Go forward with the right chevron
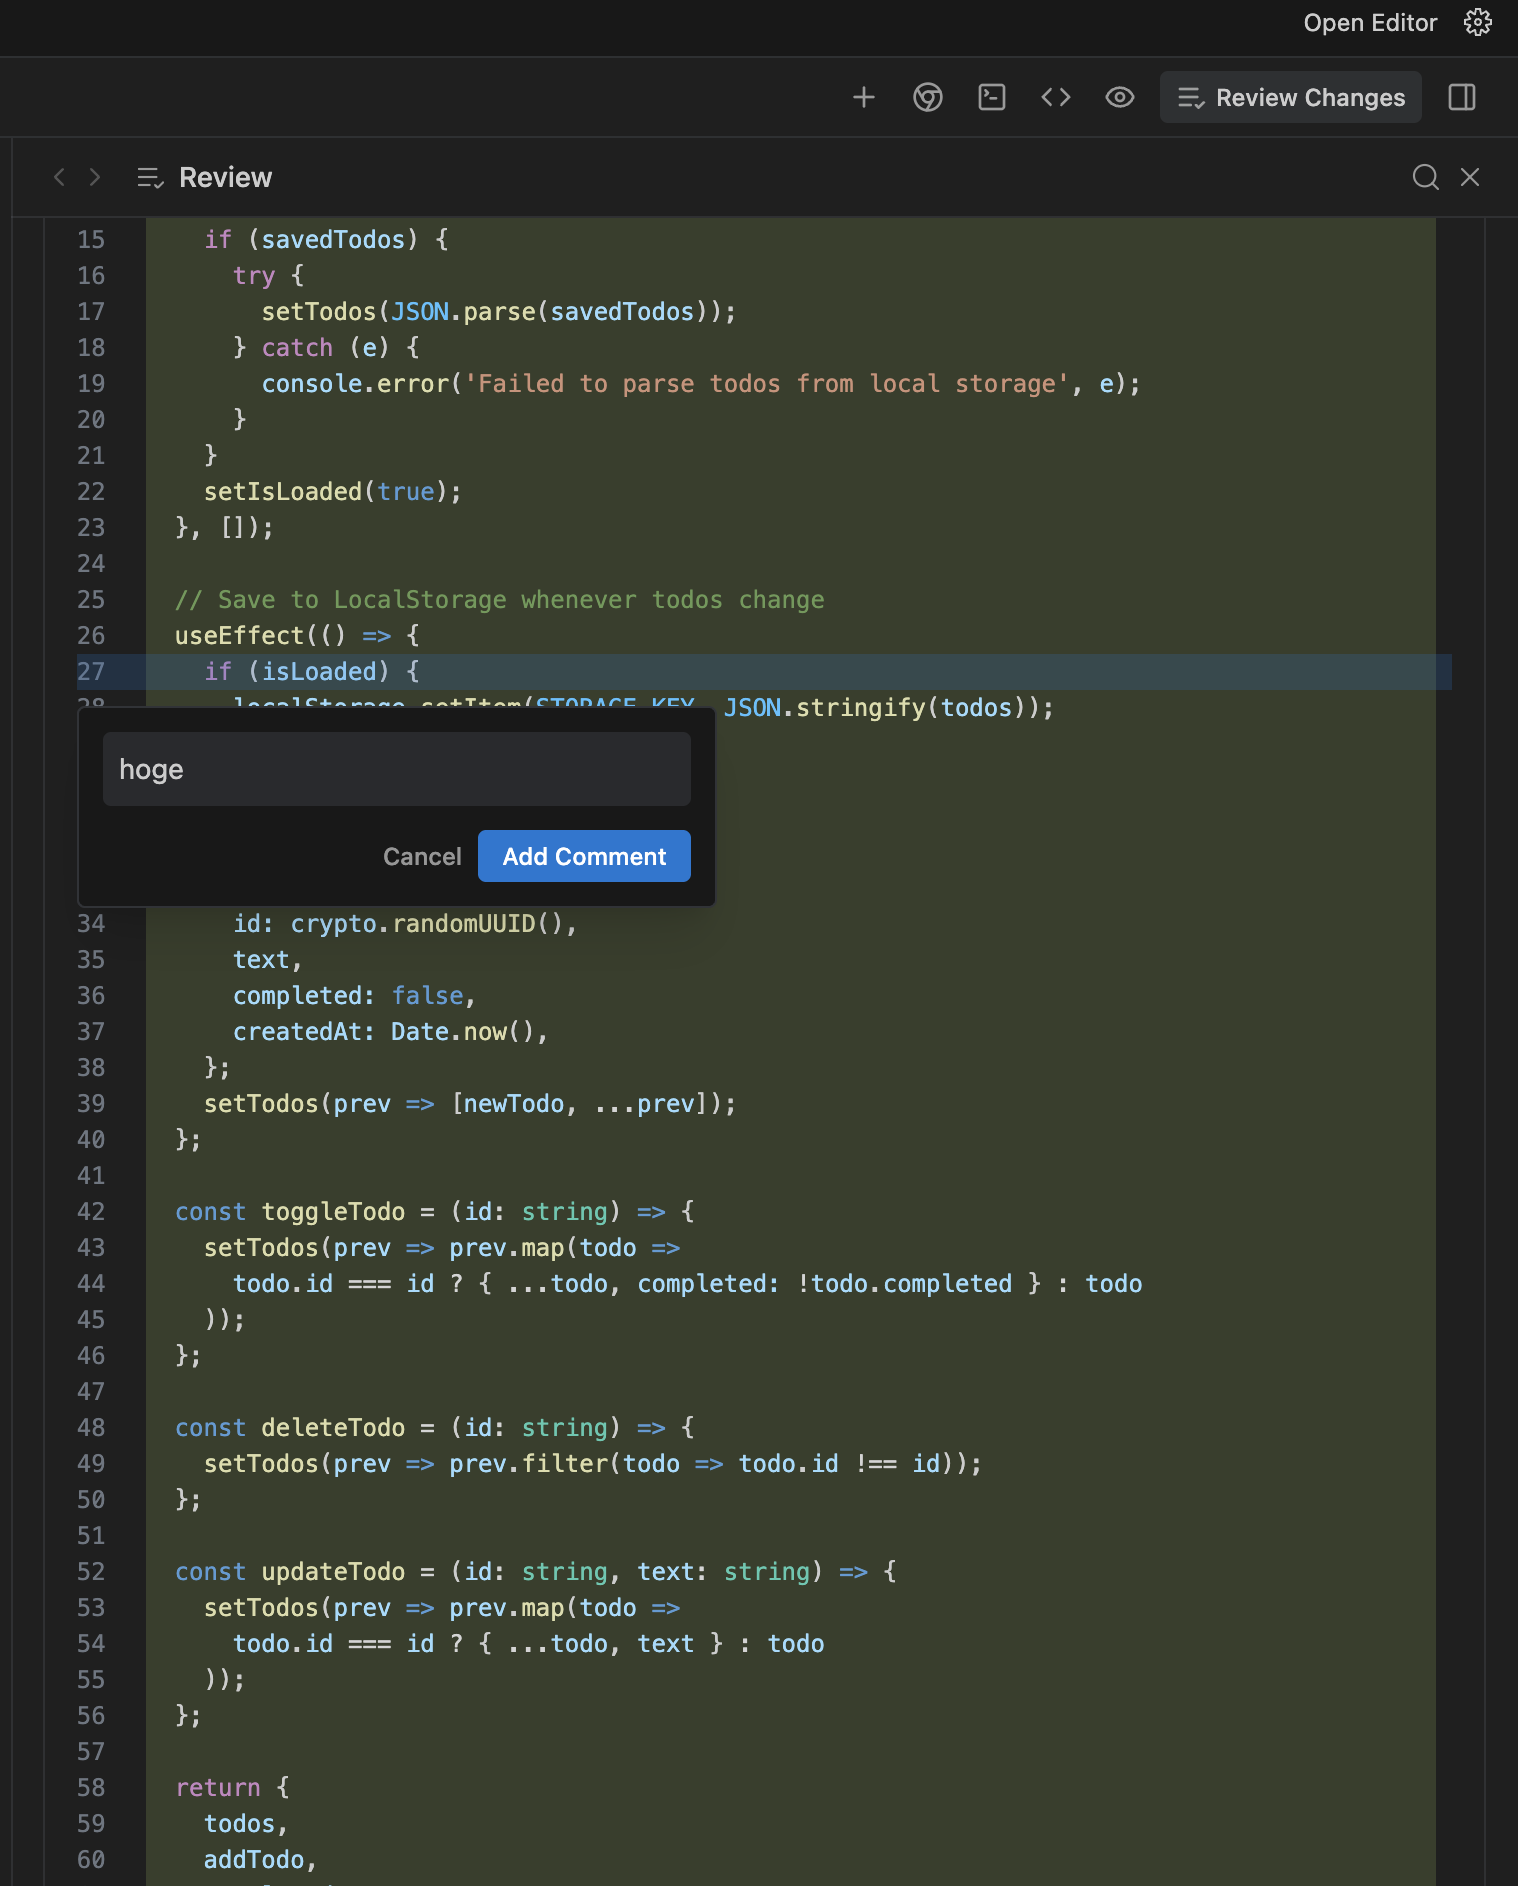The height and width of the screenshot is (1886, 1518). click(95, 177)
